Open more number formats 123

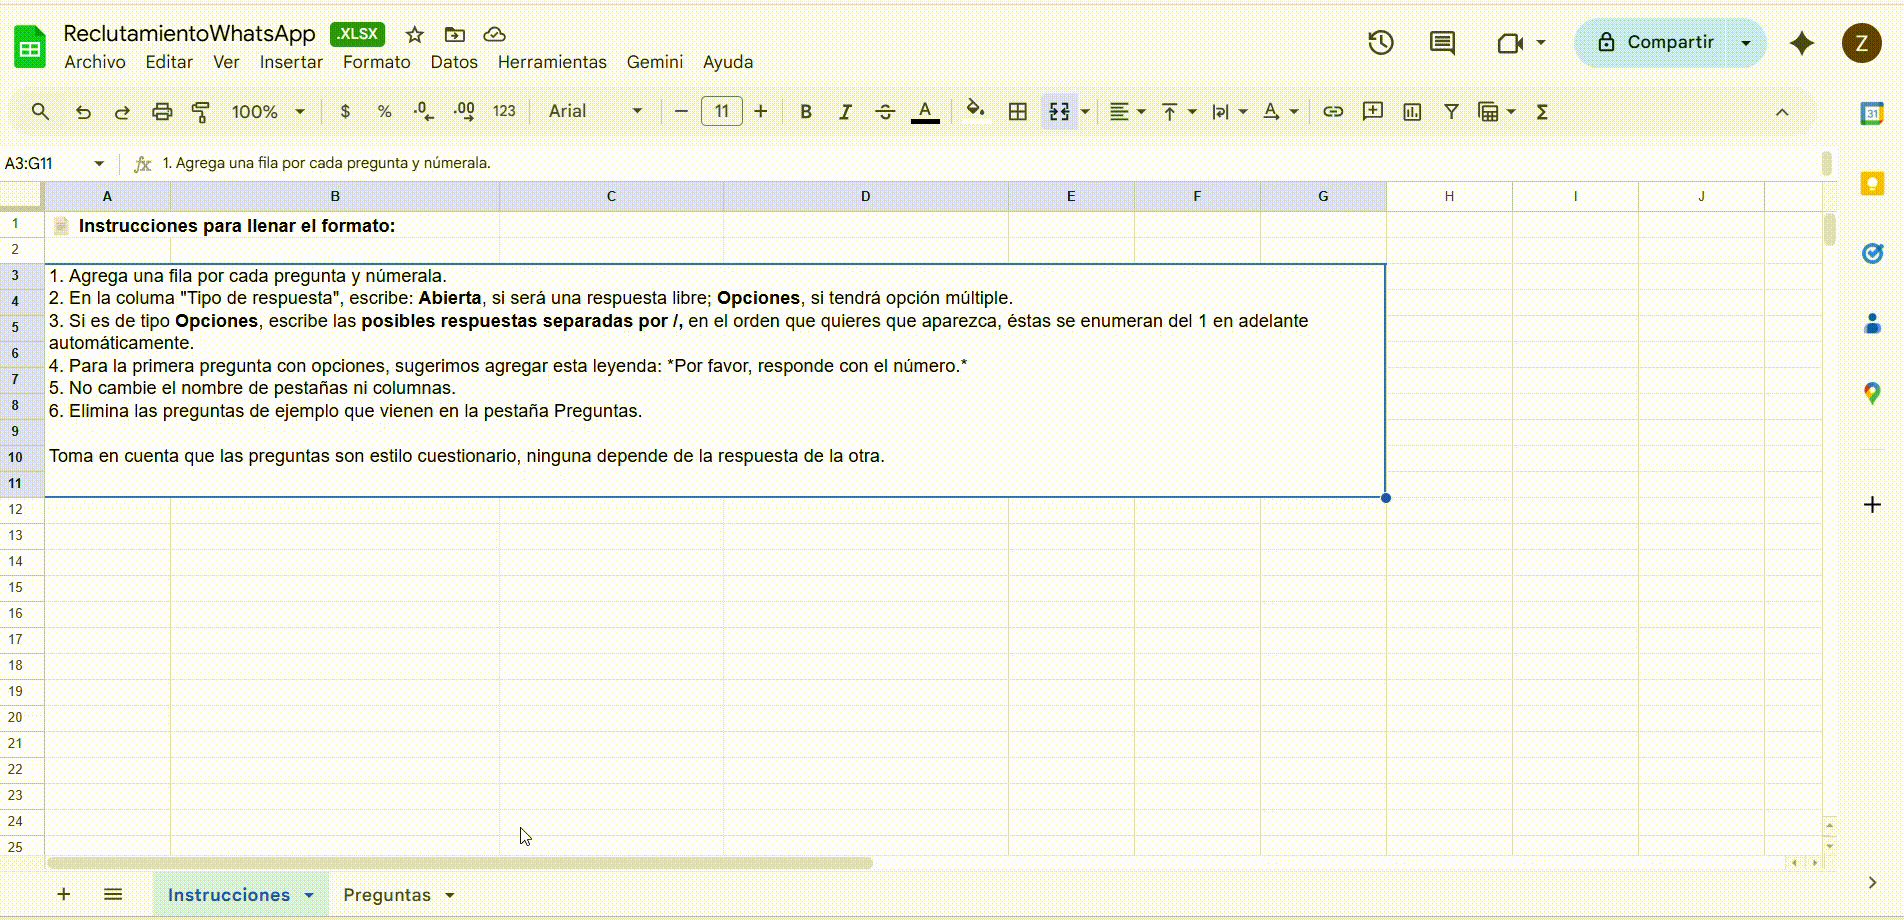tap(504, 112)
